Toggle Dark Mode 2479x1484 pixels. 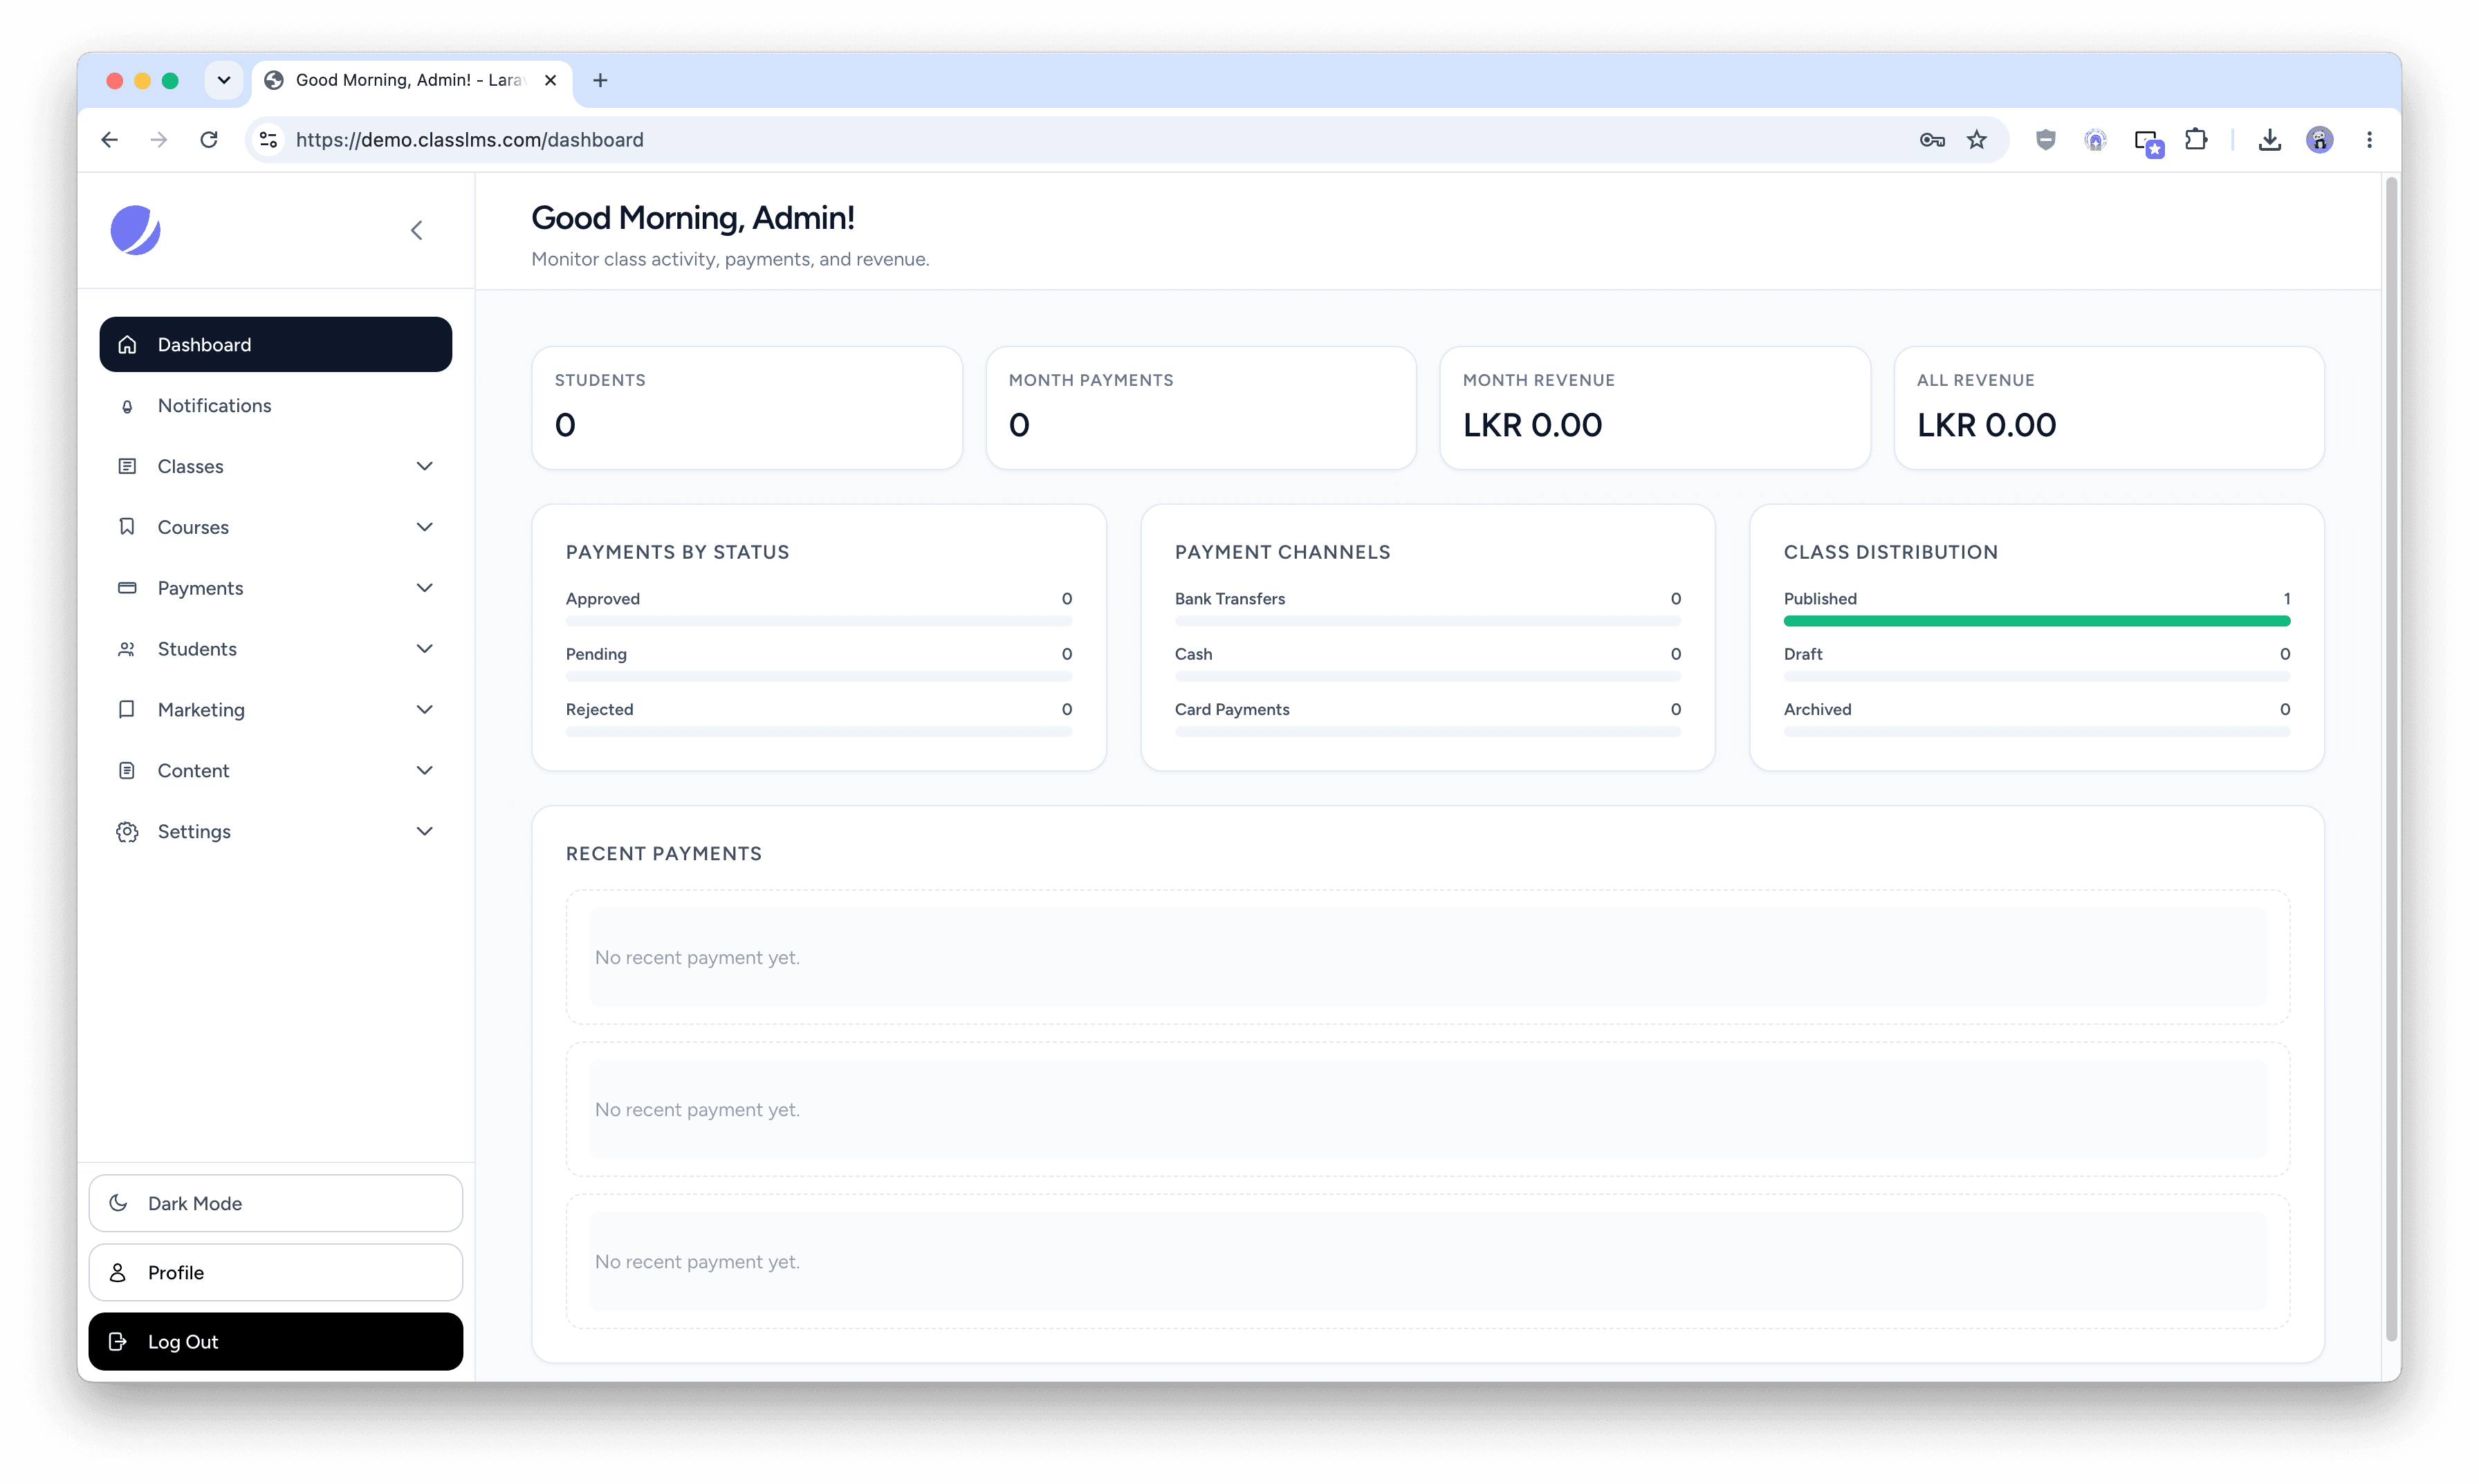pyautogui.click(x=276, y=1203)
